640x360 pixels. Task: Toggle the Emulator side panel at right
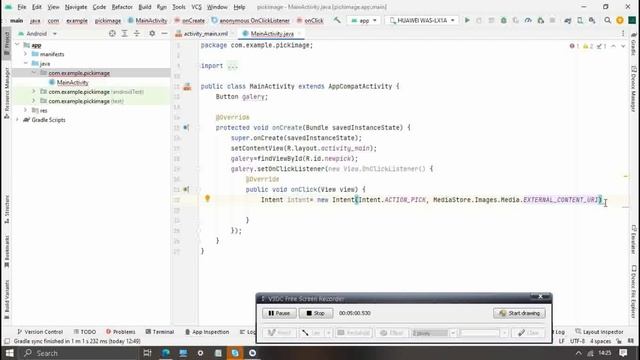(633, 240)
